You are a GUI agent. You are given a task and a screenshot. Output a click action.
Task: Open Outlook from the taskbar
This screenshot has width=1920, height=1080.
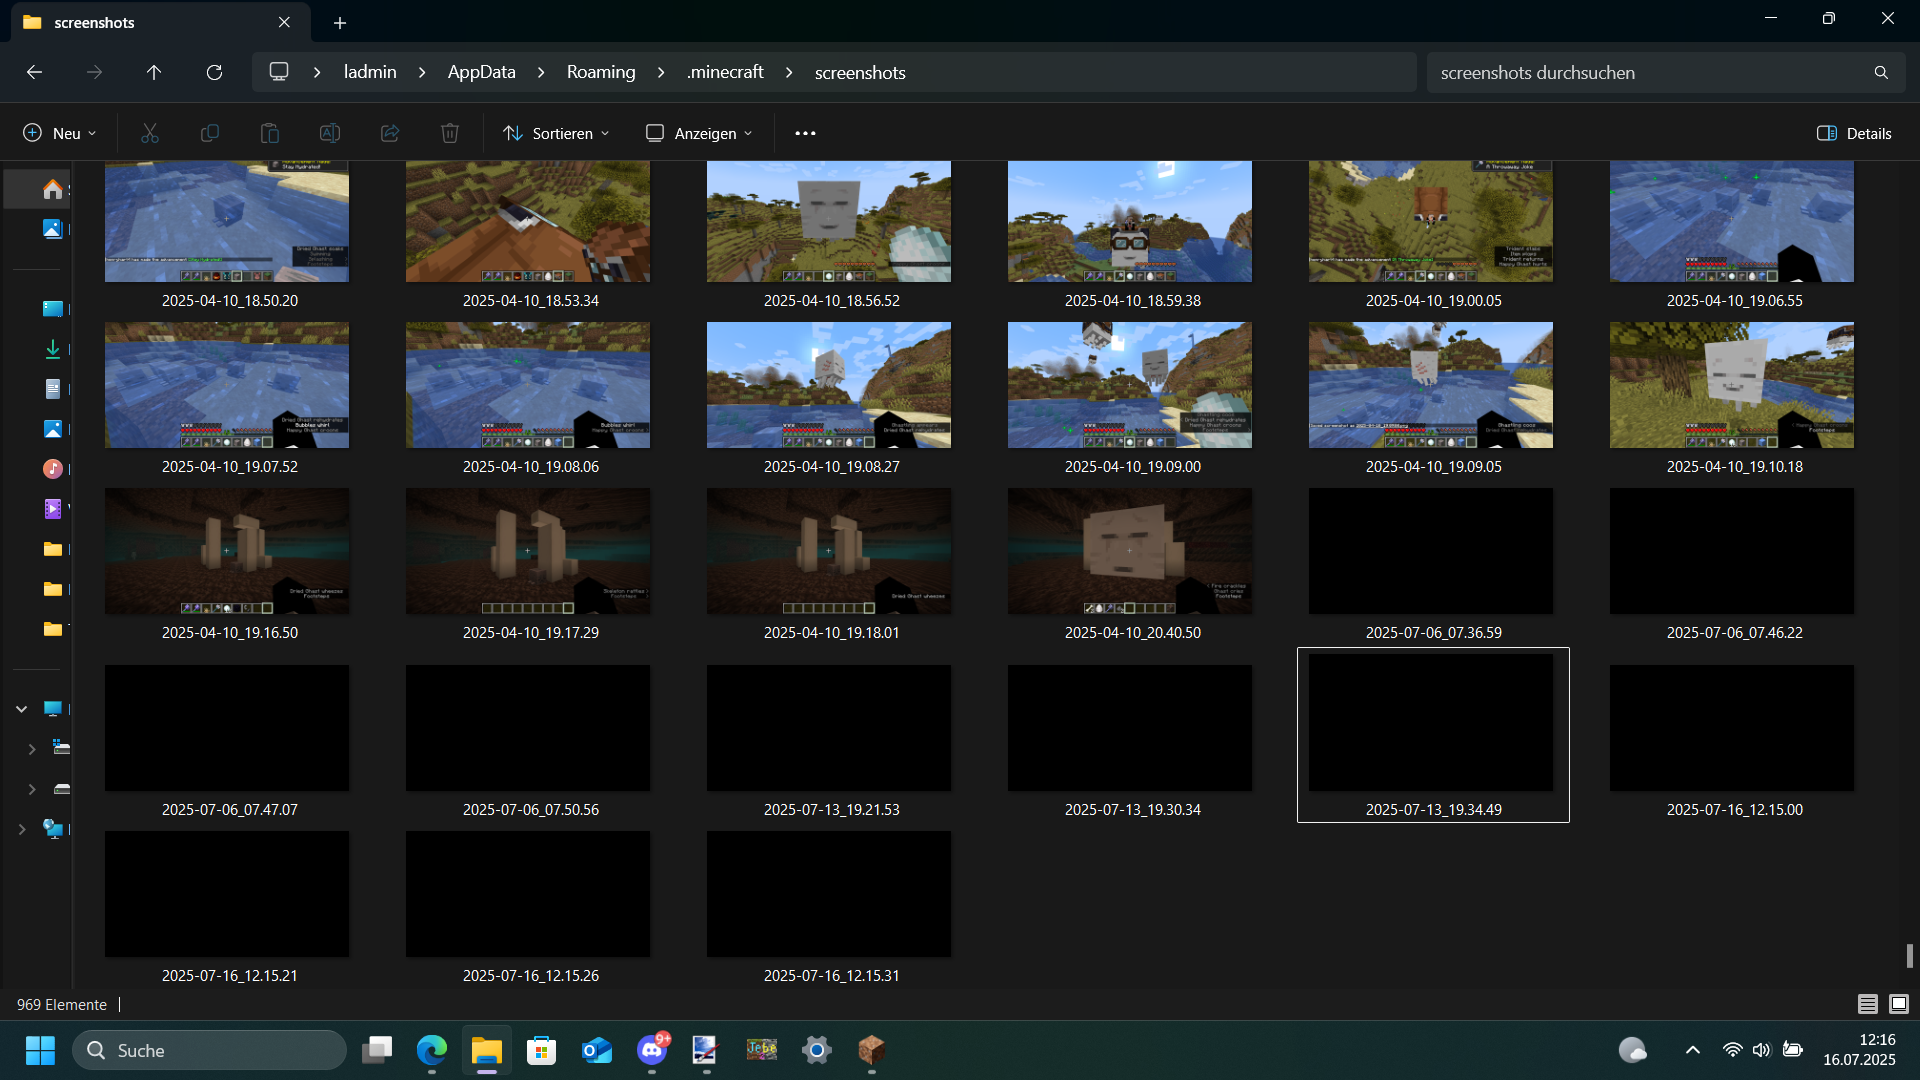(x=597, y=1050)
